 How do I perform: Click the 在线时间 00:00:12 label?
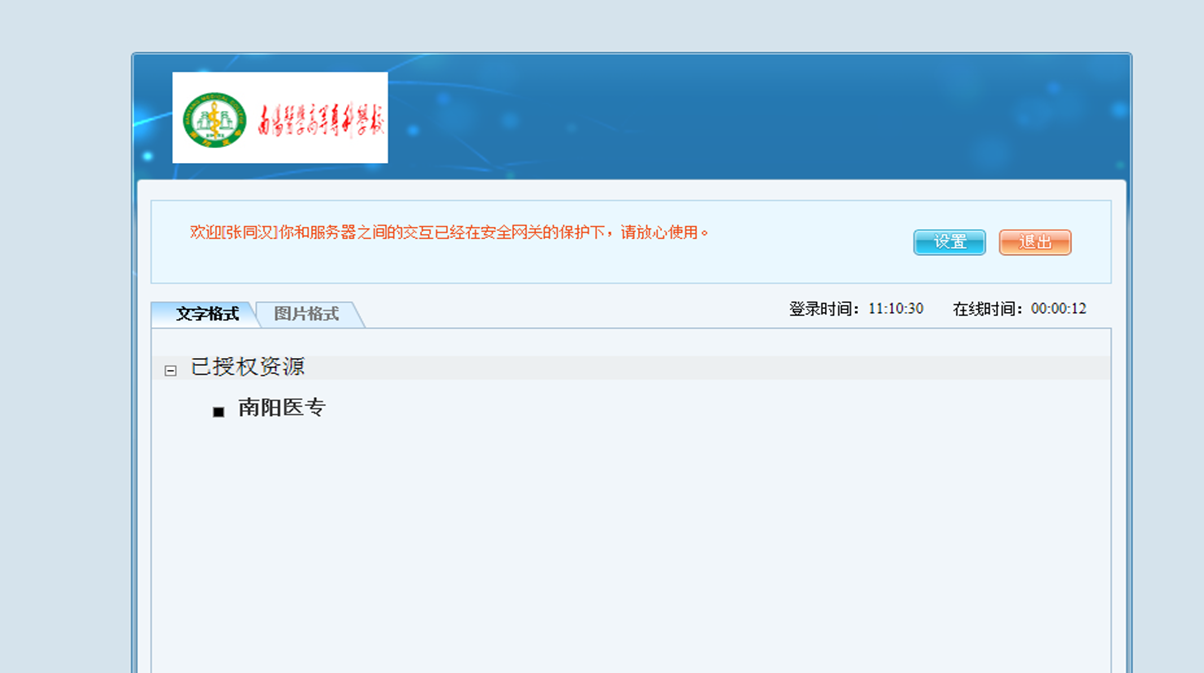1020,309
